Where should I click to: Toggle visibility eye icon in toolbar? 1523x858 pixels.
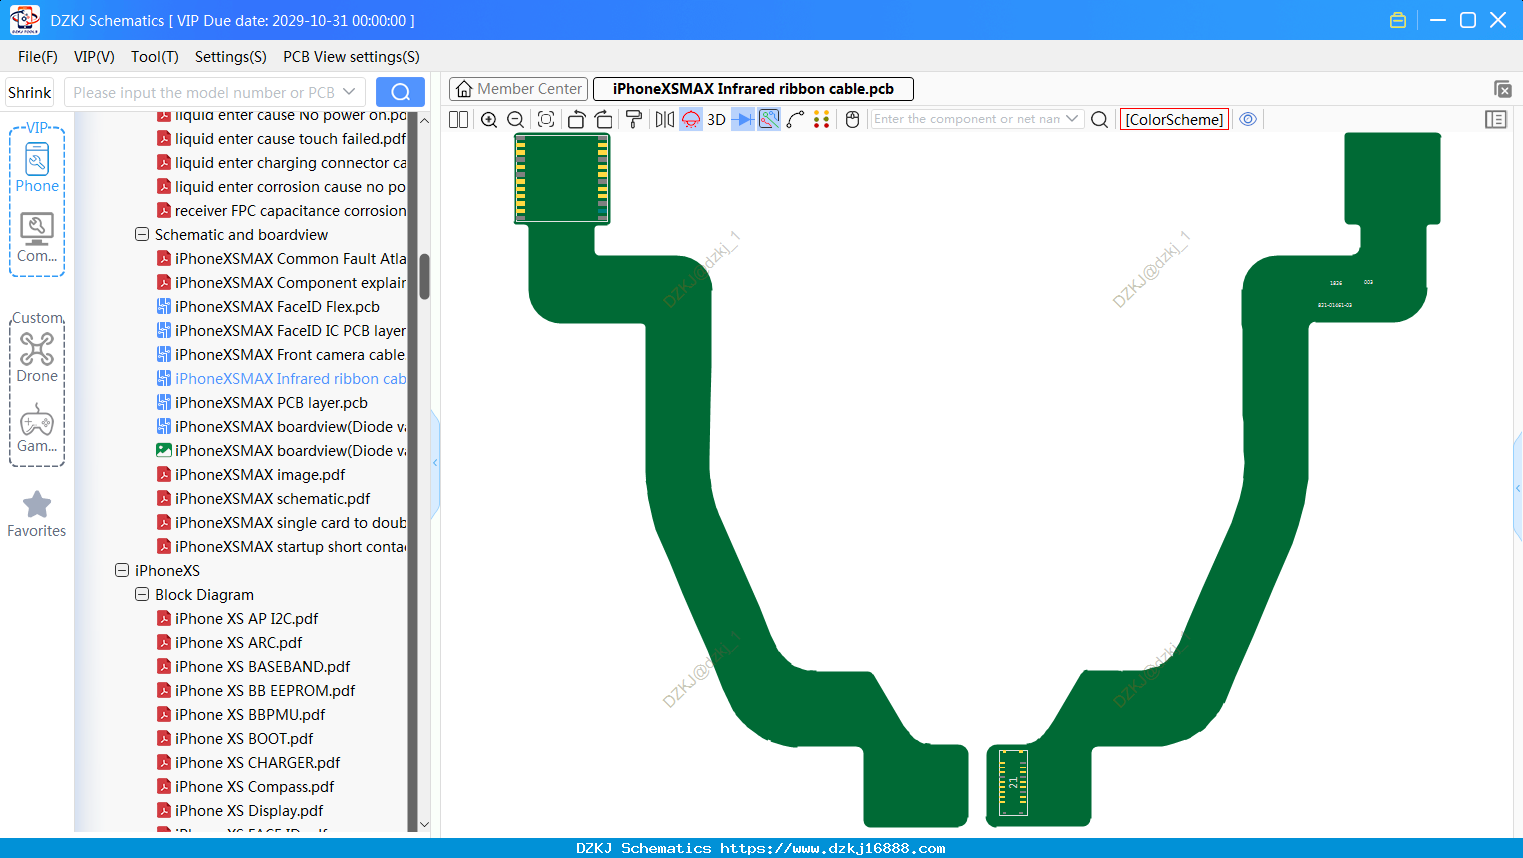point(1248,119)
